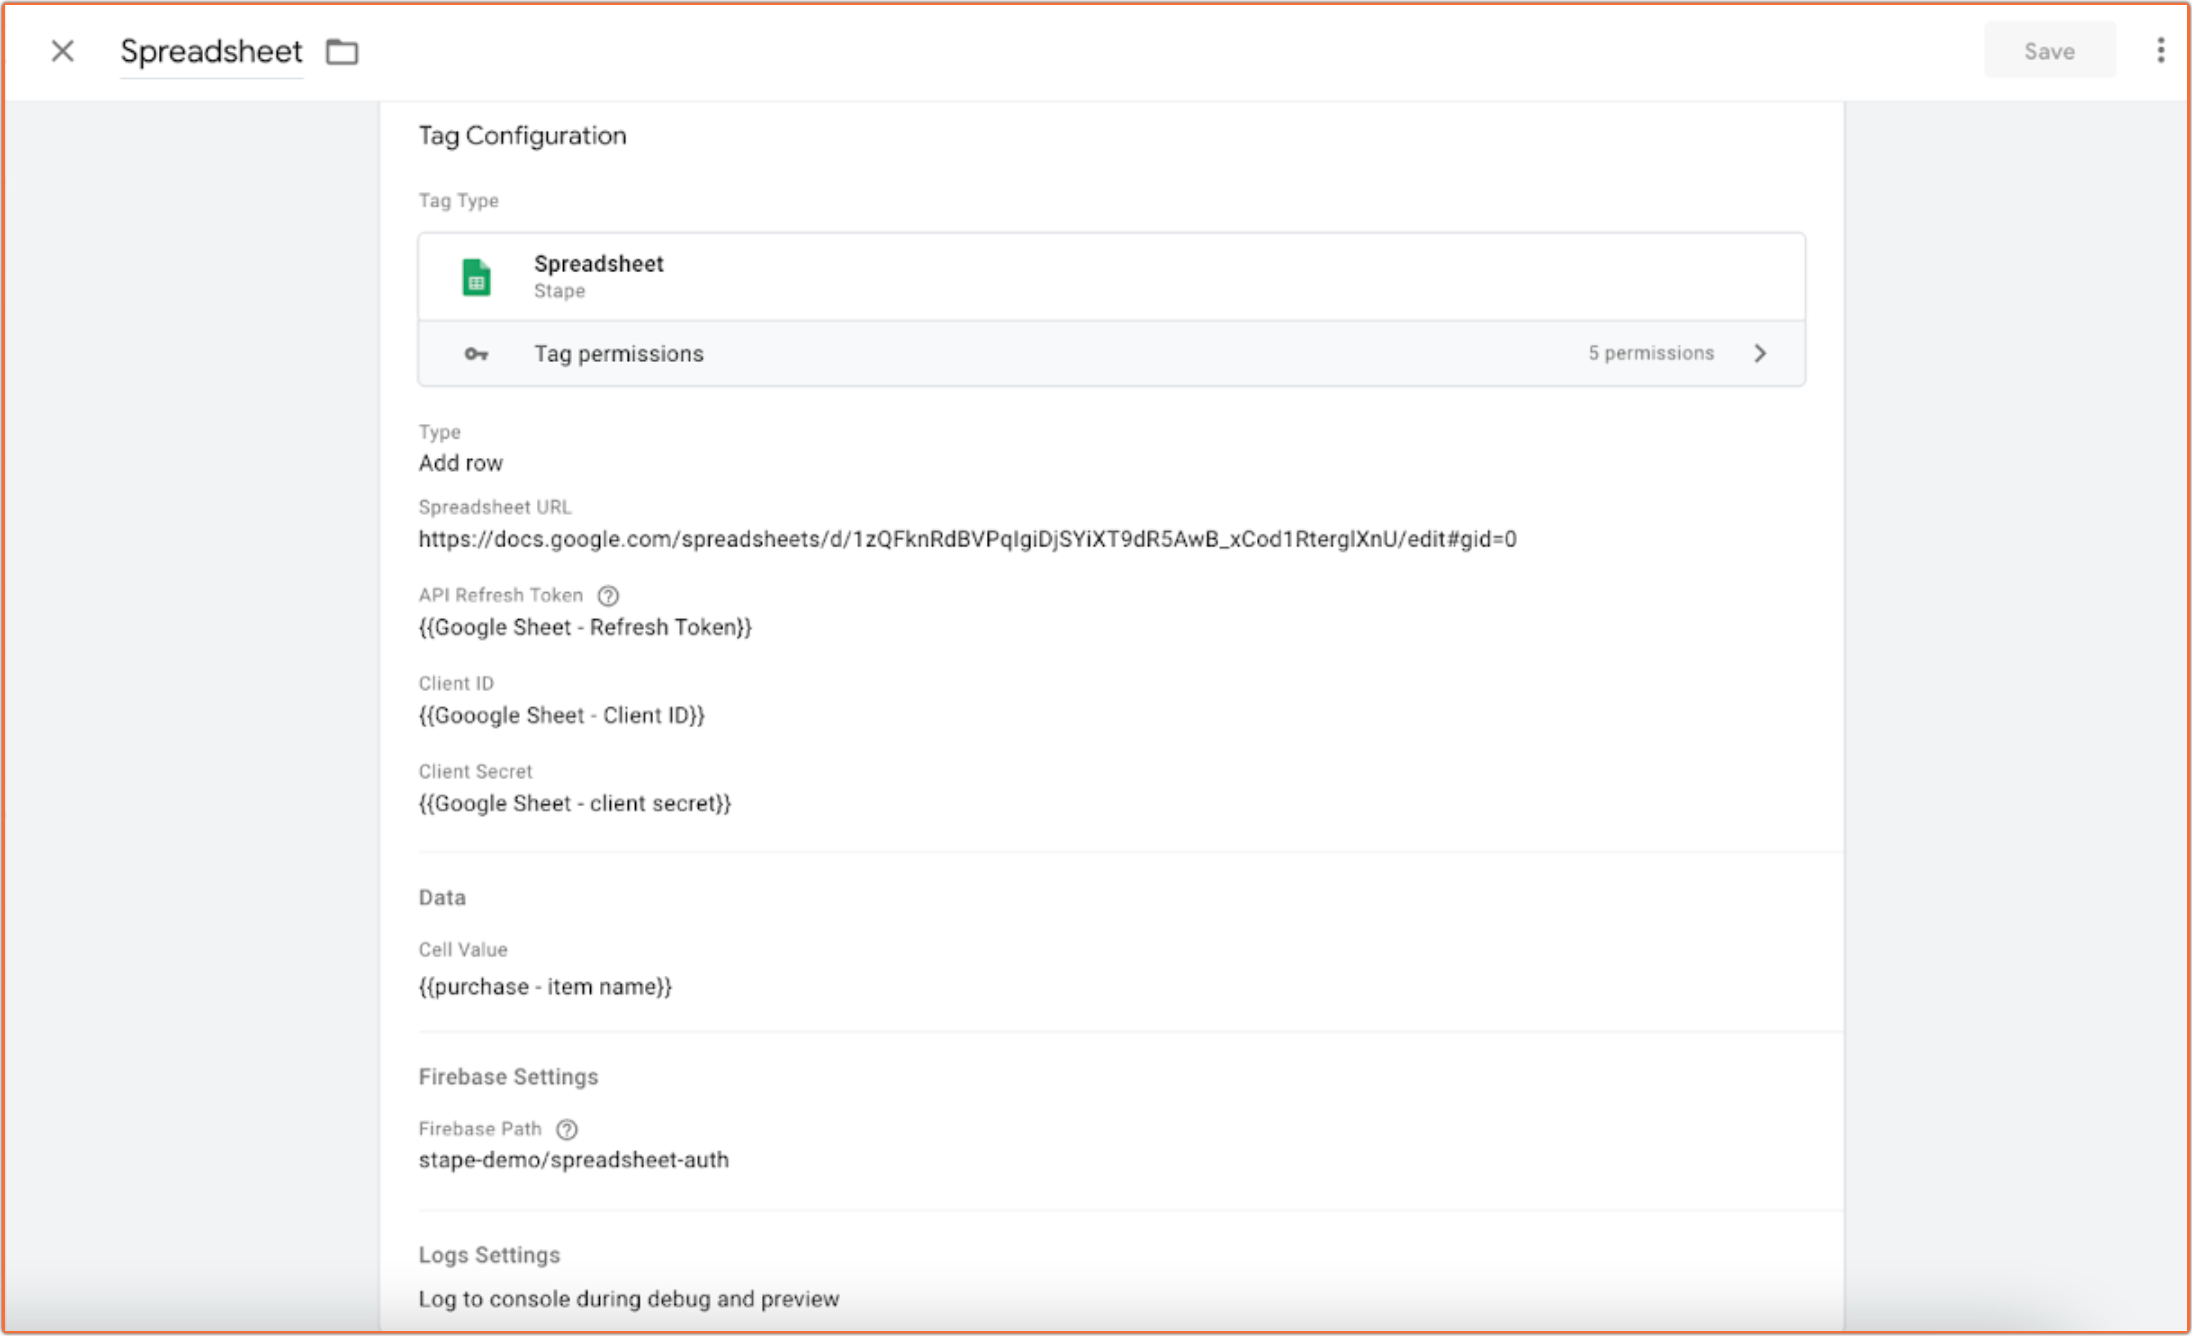Viewport: 2192px width, 1336px height.
Task: Open the 5 permissions label
Action: pyautogui.click(x=1651, y=353)
